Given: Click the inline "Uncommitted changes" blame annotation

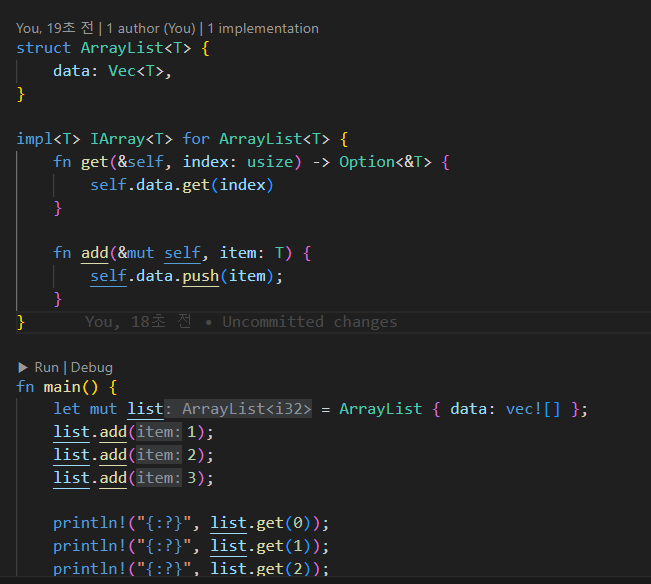Looking at the screenshot, I should [x=309, y=322].
